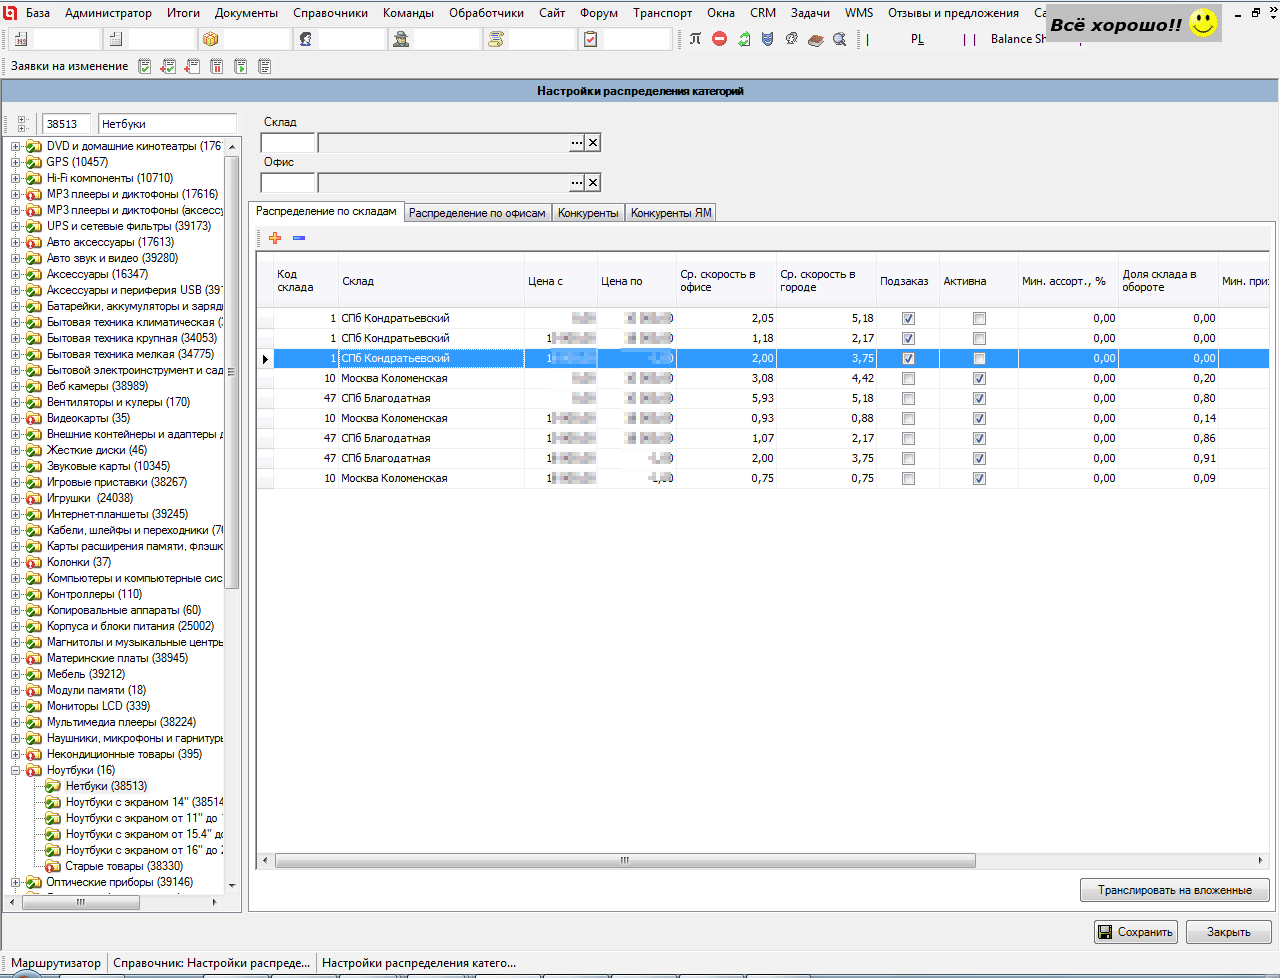Click the green refresh arrows toolbar icon
The height and width of the screenshot is (978, 1280).
pos(744,39)
